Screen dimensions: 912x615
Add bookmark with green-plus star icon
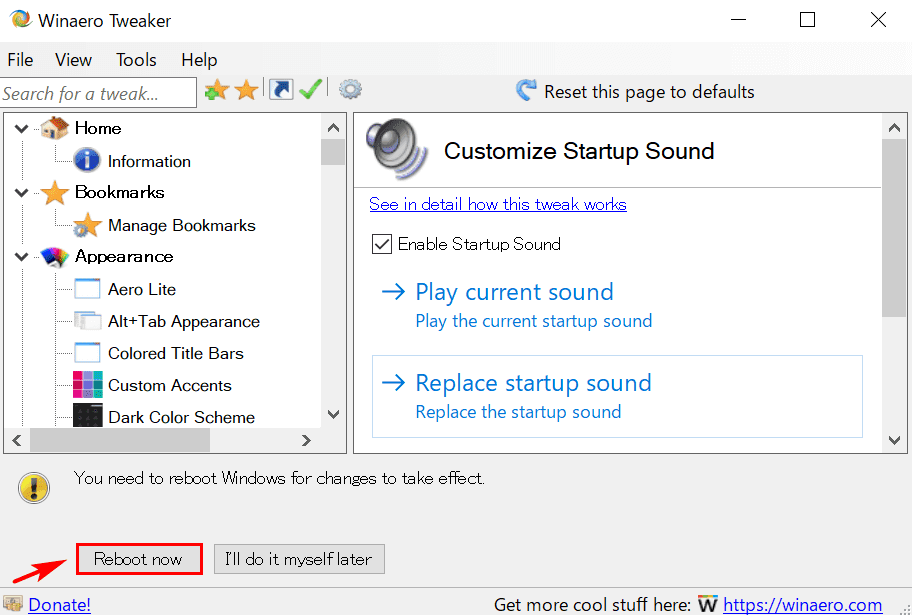pos(216,90)
